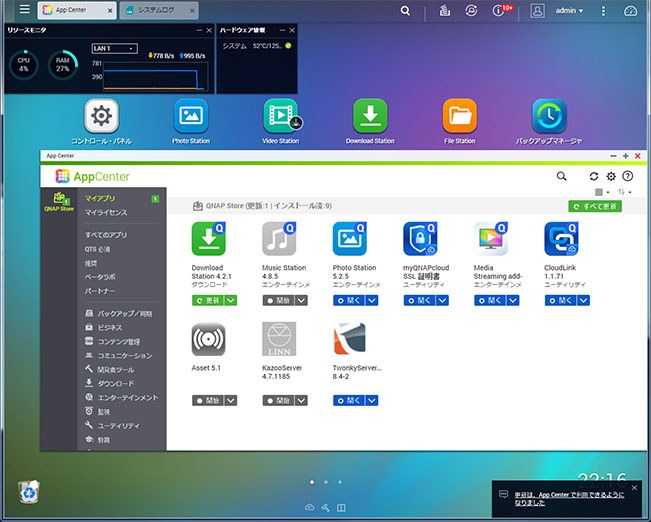Open File Station desktop icon
This screenshot has height=522, width=651.
tap(460, 115)
